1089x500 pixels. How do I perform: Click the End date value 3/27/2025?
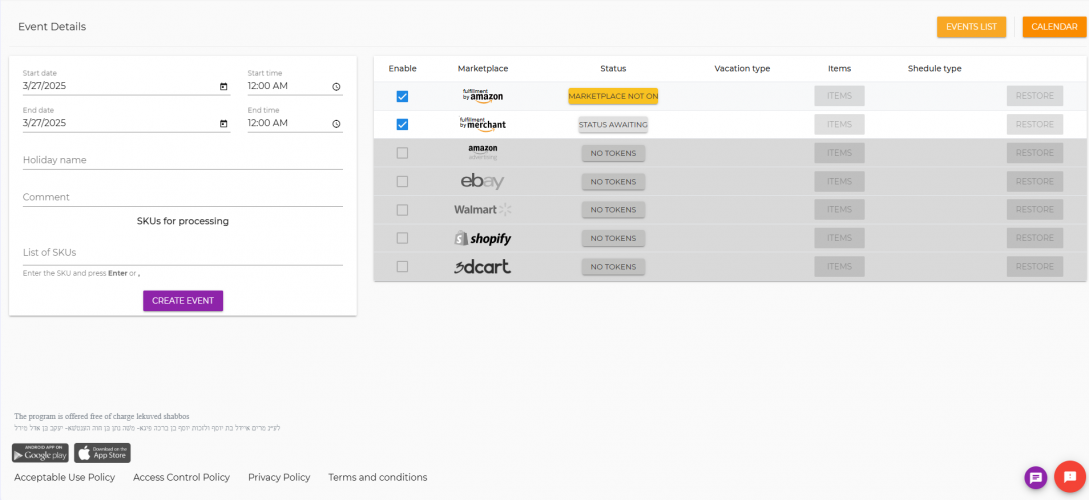[44, 123]
